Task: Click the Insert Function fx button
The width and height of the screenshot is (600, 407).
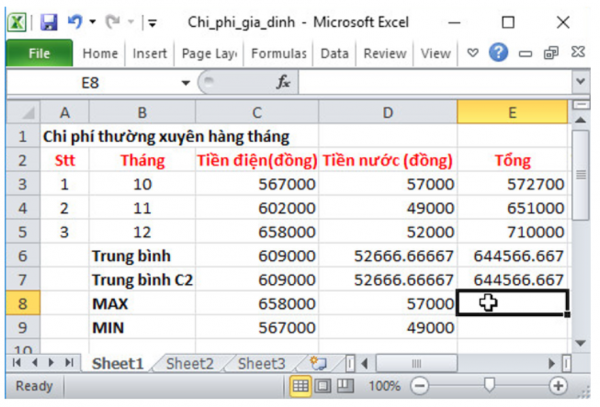Action: pos(283,82)
